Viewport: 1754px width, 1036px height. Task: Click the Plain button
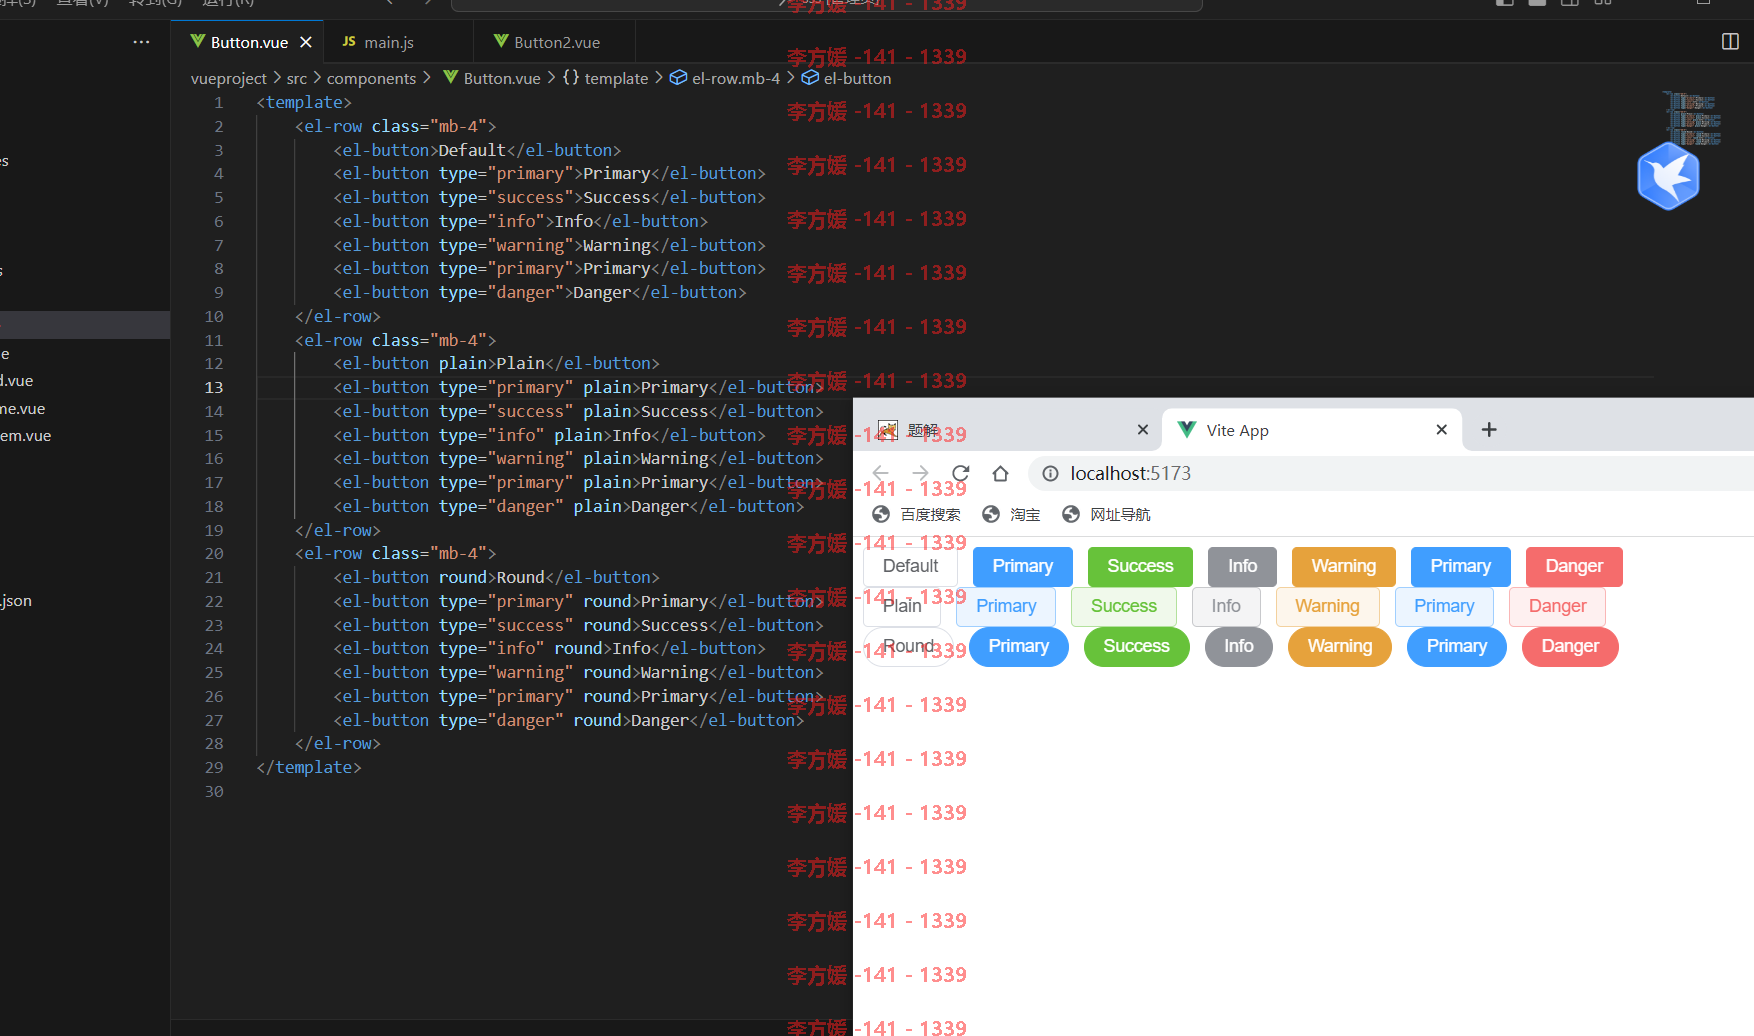[902, 606]
